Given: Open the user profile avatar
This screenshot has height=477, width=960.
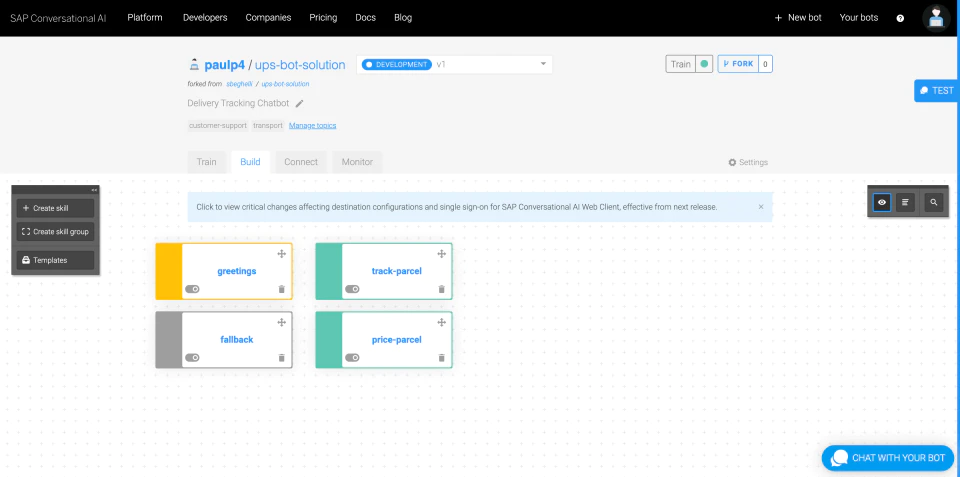Looking at the screenshot, I should coord(936,18).
